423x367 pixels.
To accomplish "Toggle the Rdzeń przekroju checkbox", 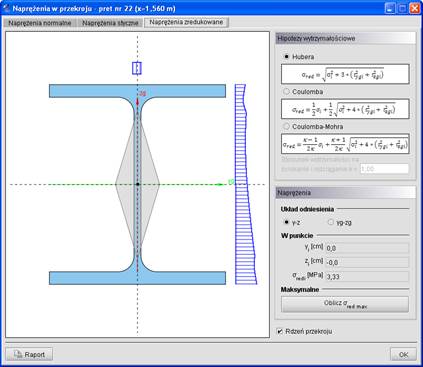I will 280,331.
